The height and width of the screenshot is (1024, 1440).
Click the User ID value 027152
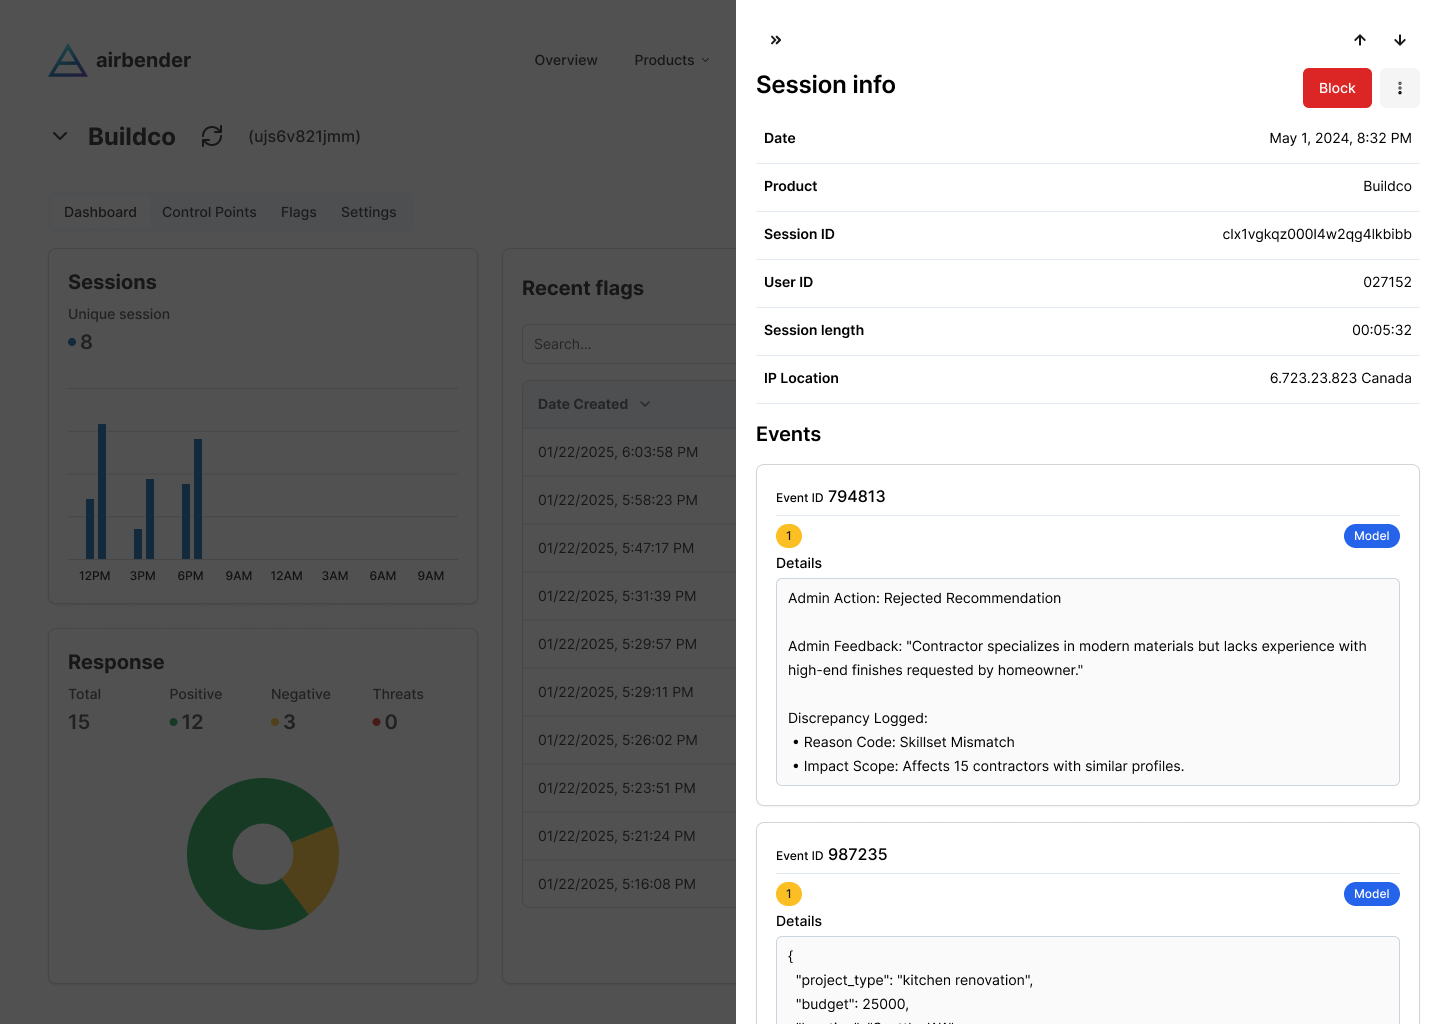(x=1387, y=282)
